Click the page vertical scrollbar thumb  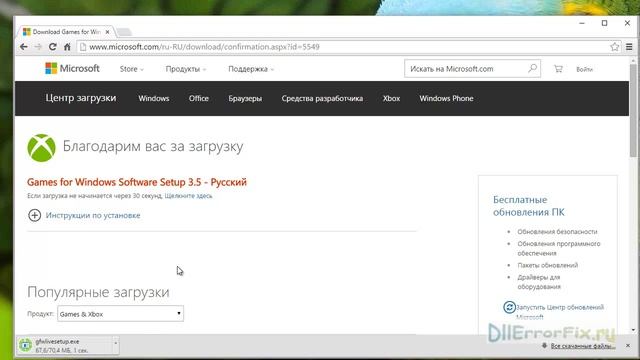(633, 110)
